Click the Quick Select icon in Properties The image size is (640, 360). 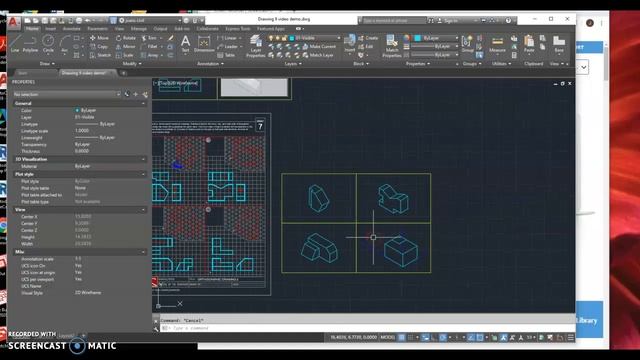145,94
